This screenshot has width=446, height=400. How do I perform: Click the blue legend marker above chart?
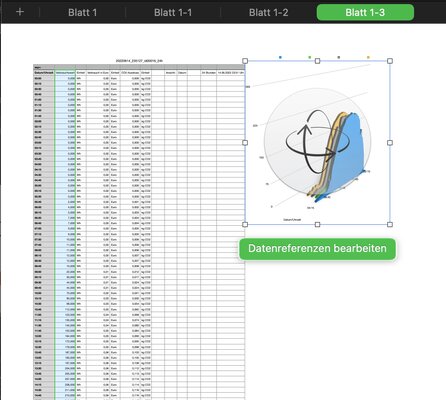pyautogui.click(x=280, y=57)
